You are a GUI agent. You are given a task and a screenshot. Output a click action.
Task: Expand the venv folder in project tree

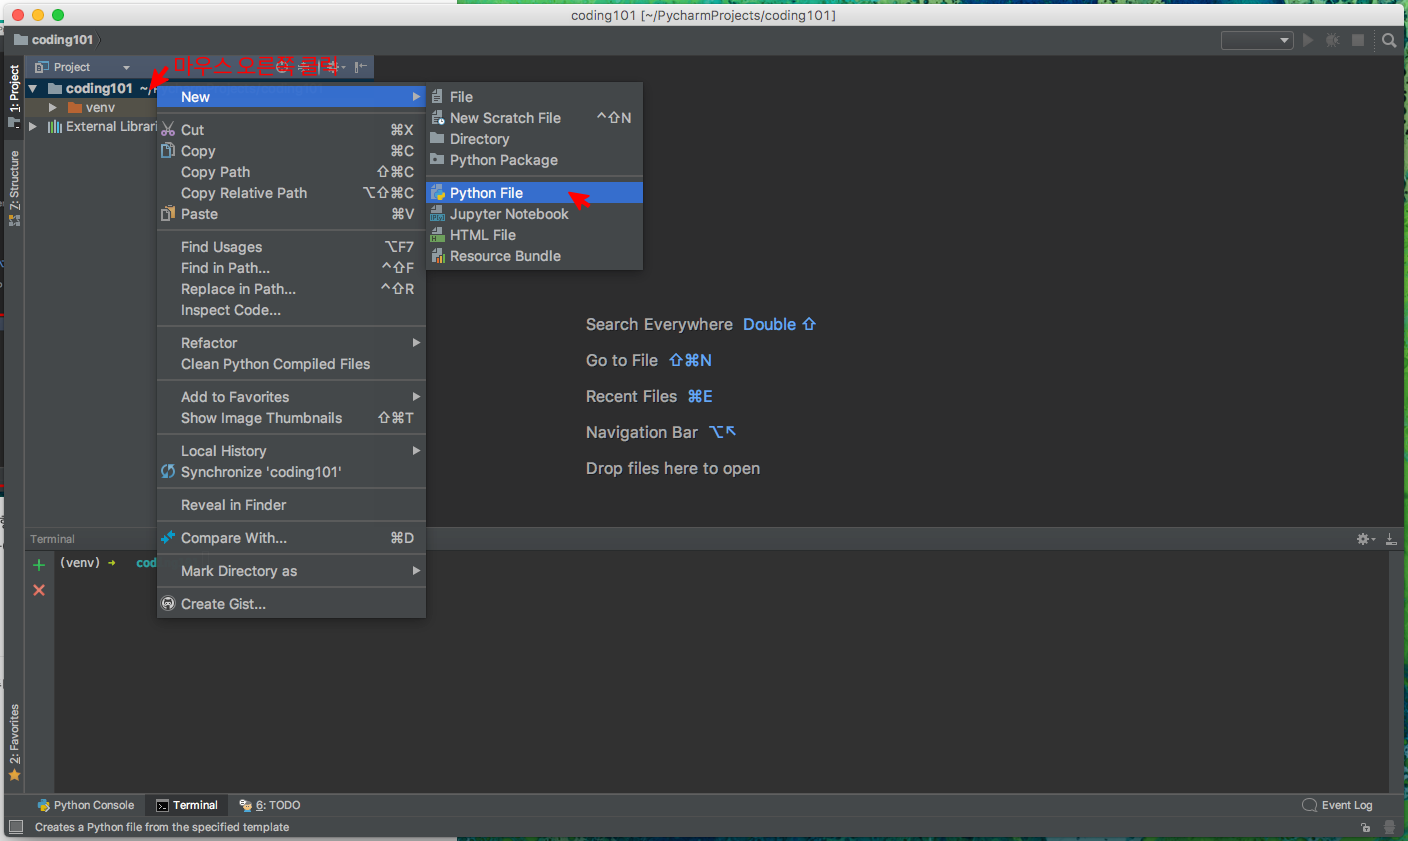point(53,108)
